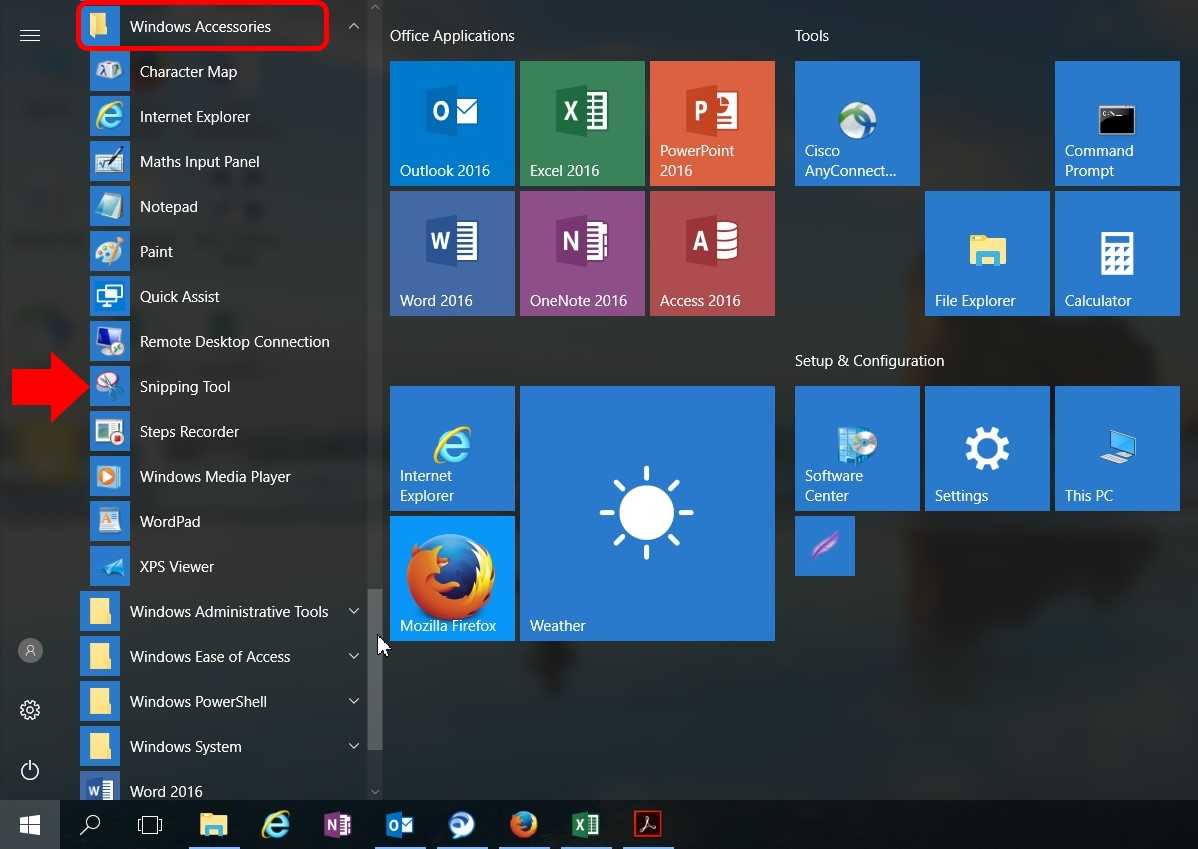
Task: Open the Calculator tile
Action: coord(1117,254)
